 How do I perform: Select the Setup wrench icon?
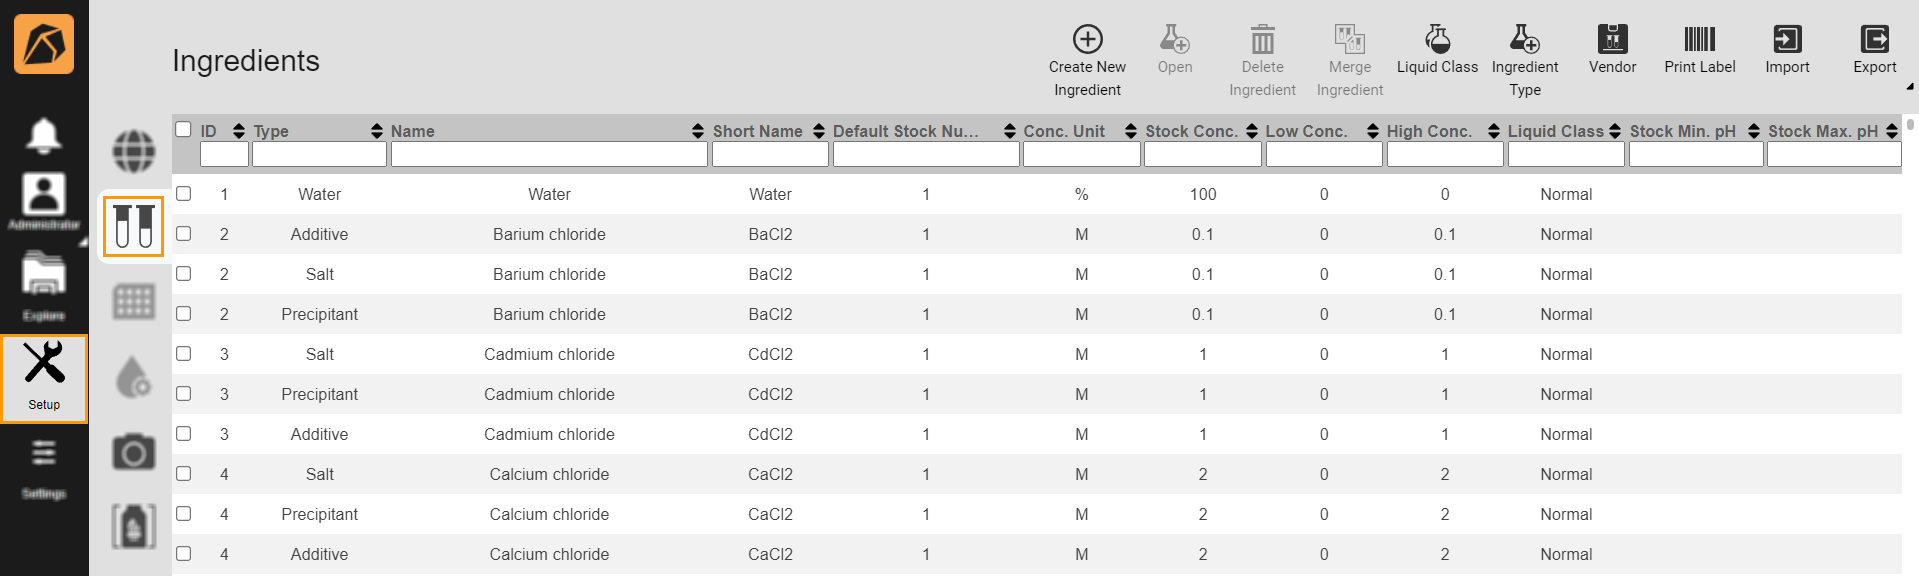[x=44, y=363]
